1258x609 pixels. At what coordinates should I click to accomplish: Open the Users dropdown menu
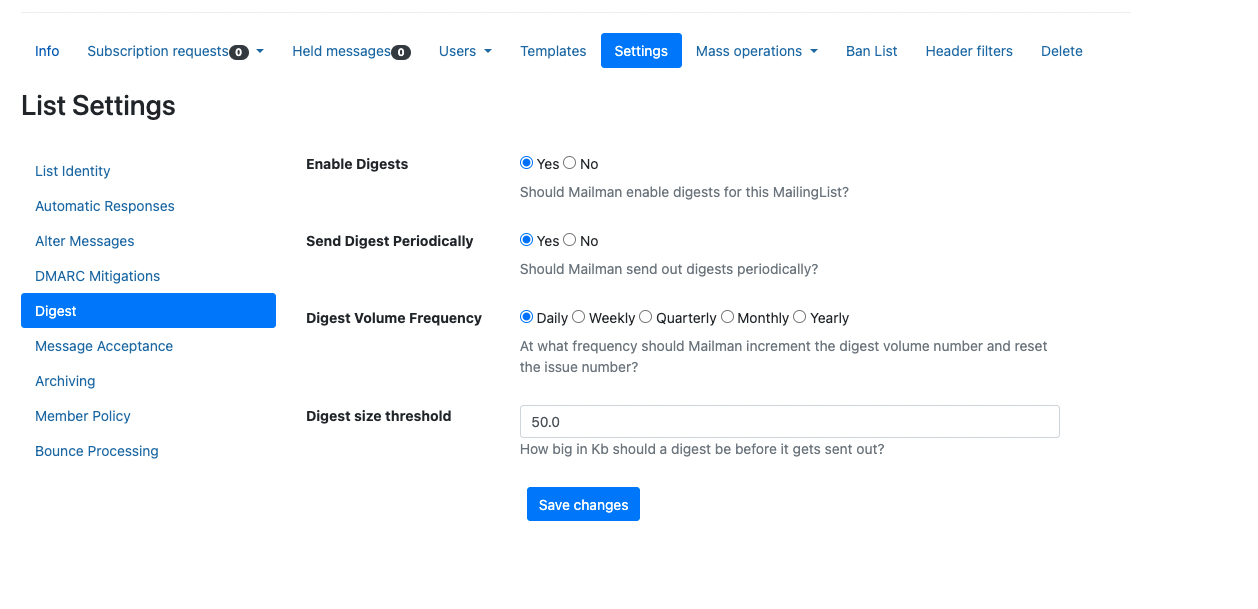point(465,51)
